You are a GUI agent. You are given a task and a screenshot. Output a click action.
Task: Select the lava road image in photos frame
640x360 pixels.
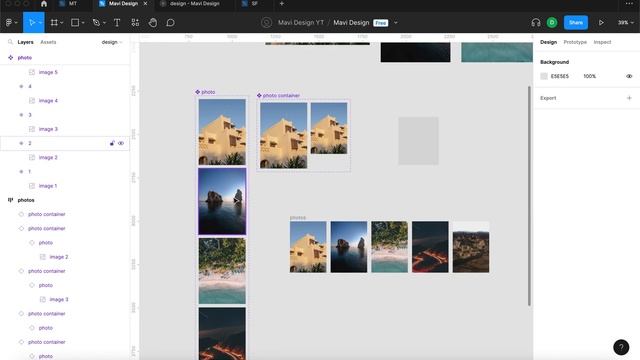click(430, 247)
